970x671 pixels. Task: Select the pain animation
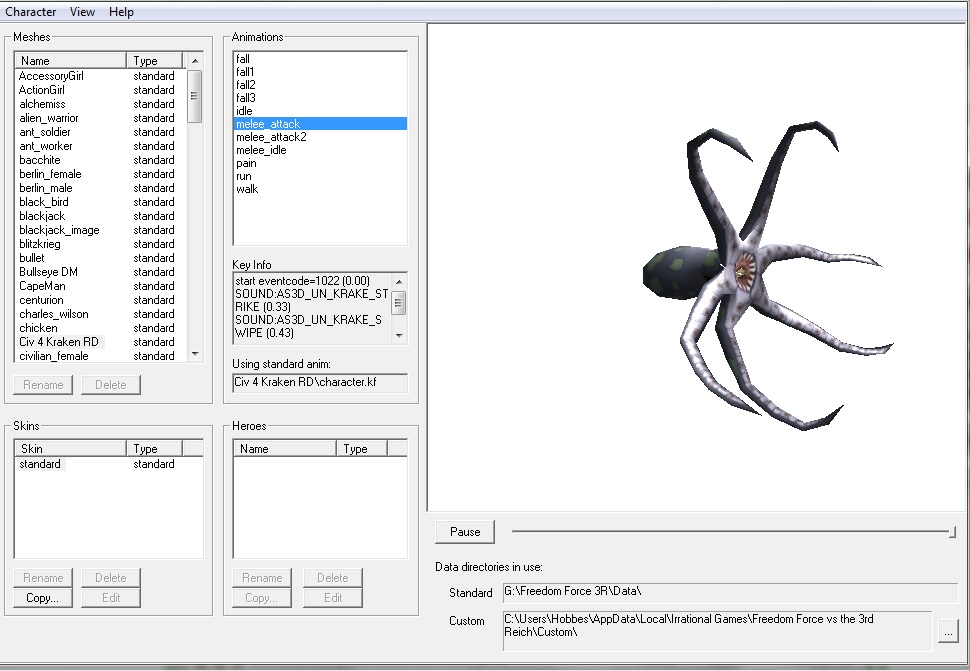(320, 163)
